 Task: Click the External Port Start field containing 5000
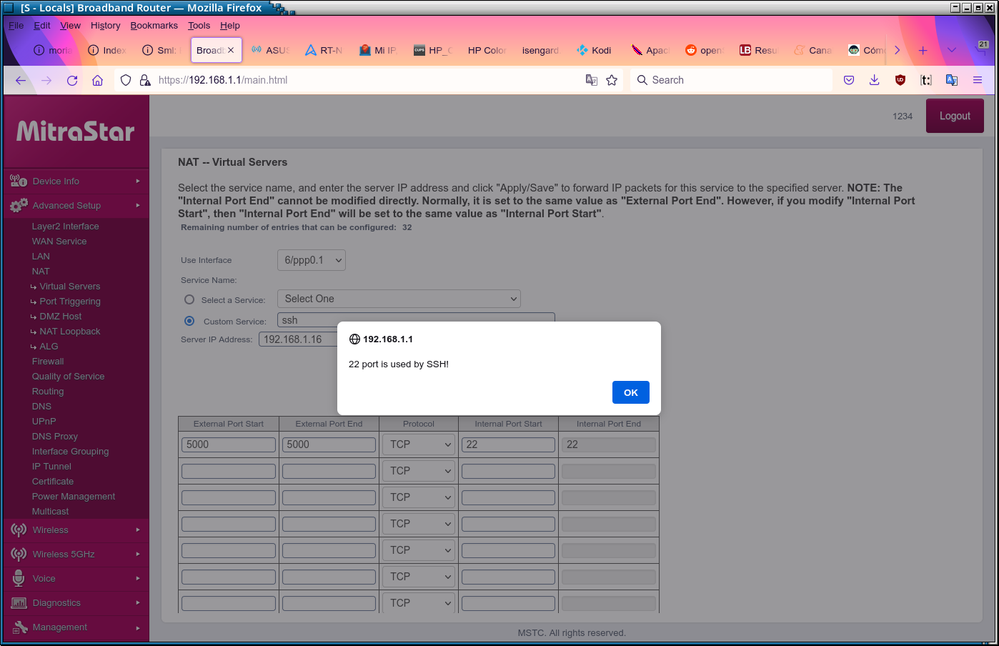pyautogui.click(x=228, y=445)
